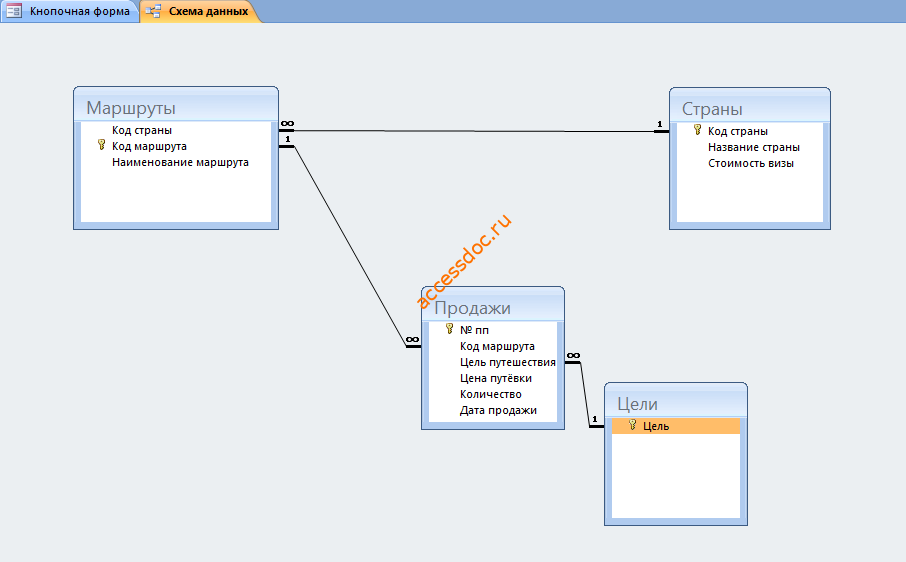
Task: Select the Страны table title bar
Action: tap(749, 107)
